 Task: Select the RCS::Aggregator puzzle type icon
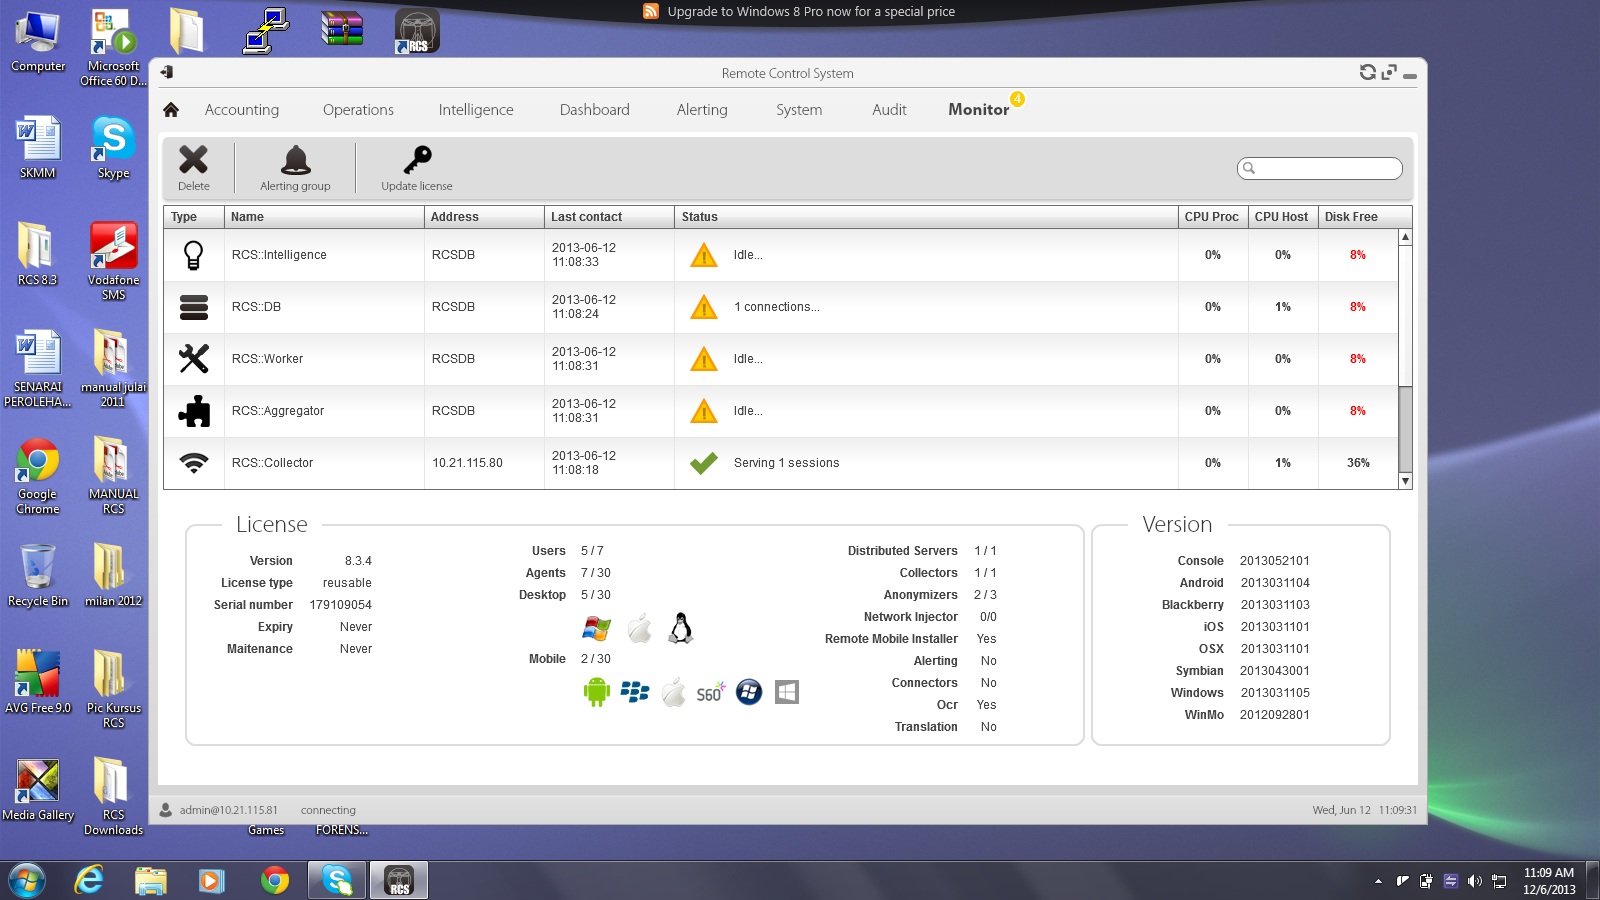coord(194,411)
